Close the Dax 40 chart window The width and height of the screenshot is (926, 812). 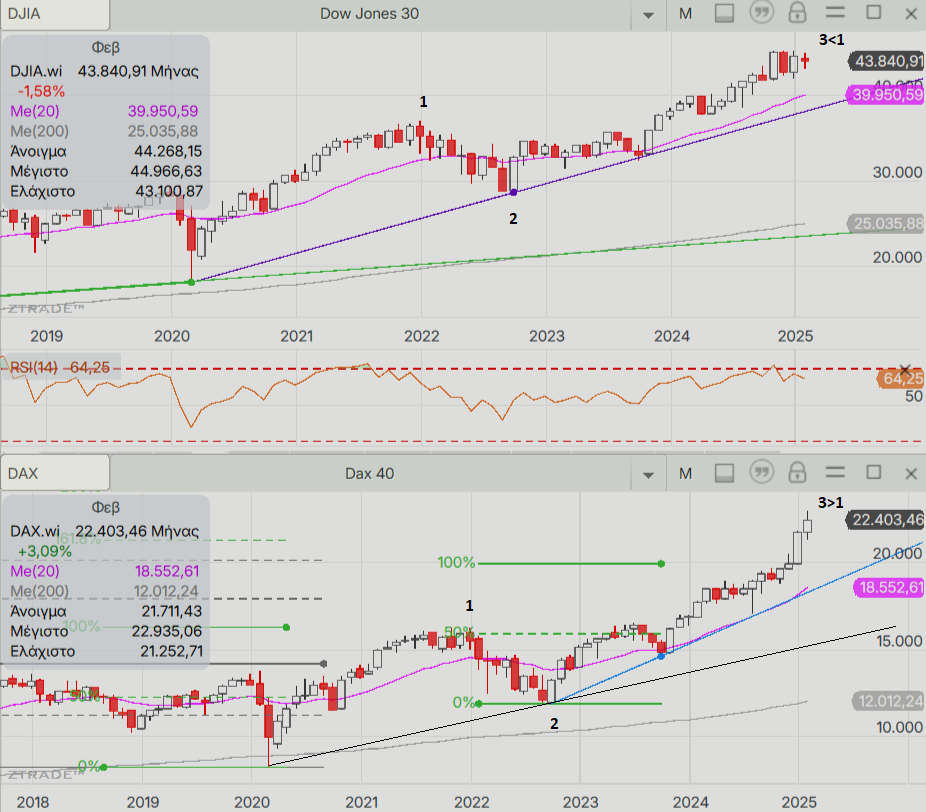(911, 474)
